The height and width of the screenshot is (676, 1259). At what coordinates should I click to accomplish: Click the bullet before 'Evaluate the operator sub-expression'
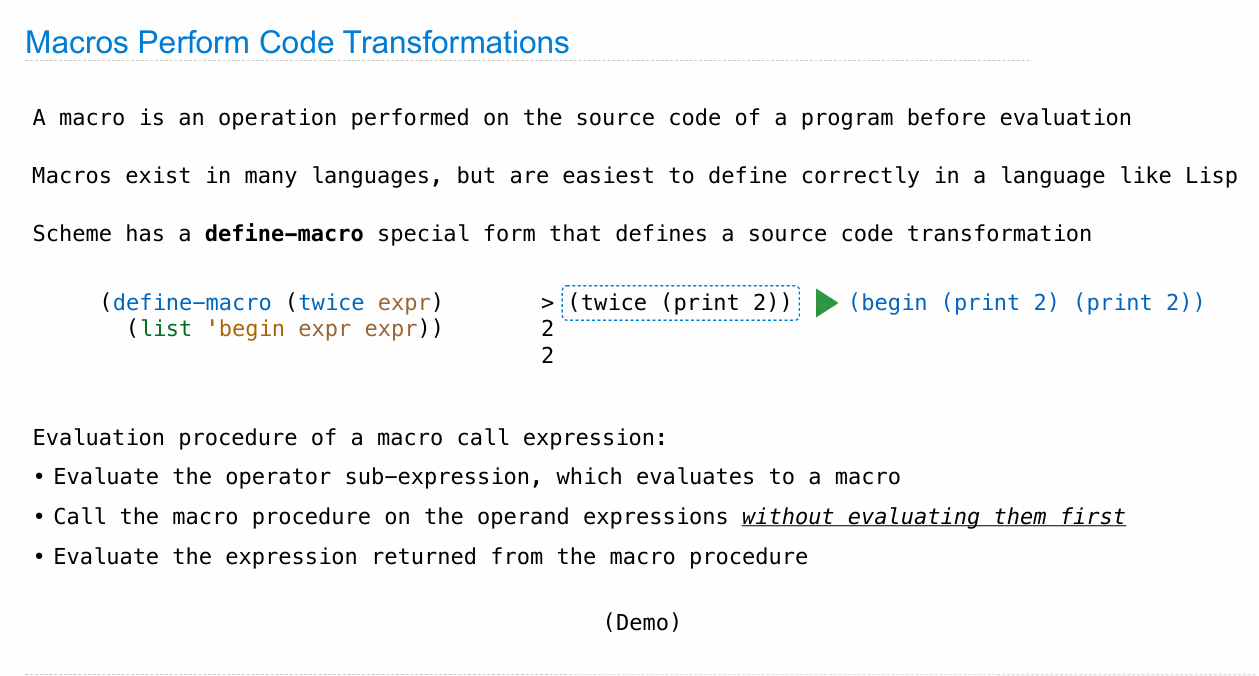(38, 478)
